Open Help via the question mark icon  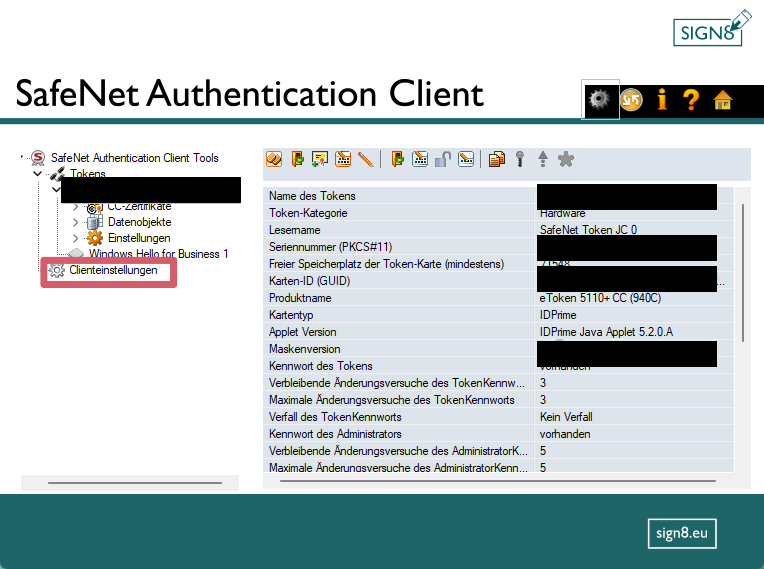pyautogui.click(x=691, y=100)
